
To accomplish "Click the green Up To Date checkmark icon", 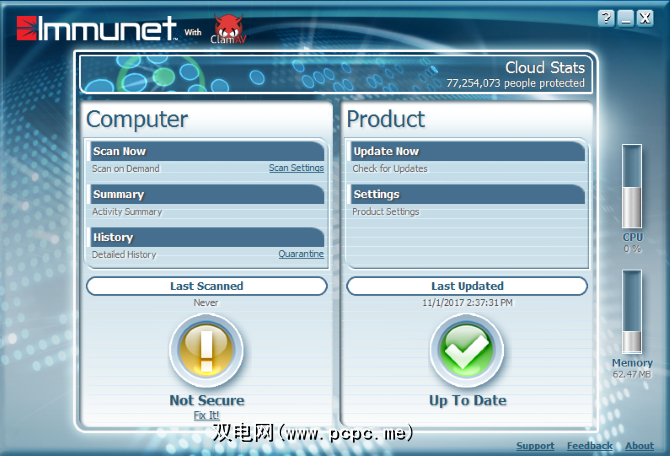I will (x=467, y=350).
